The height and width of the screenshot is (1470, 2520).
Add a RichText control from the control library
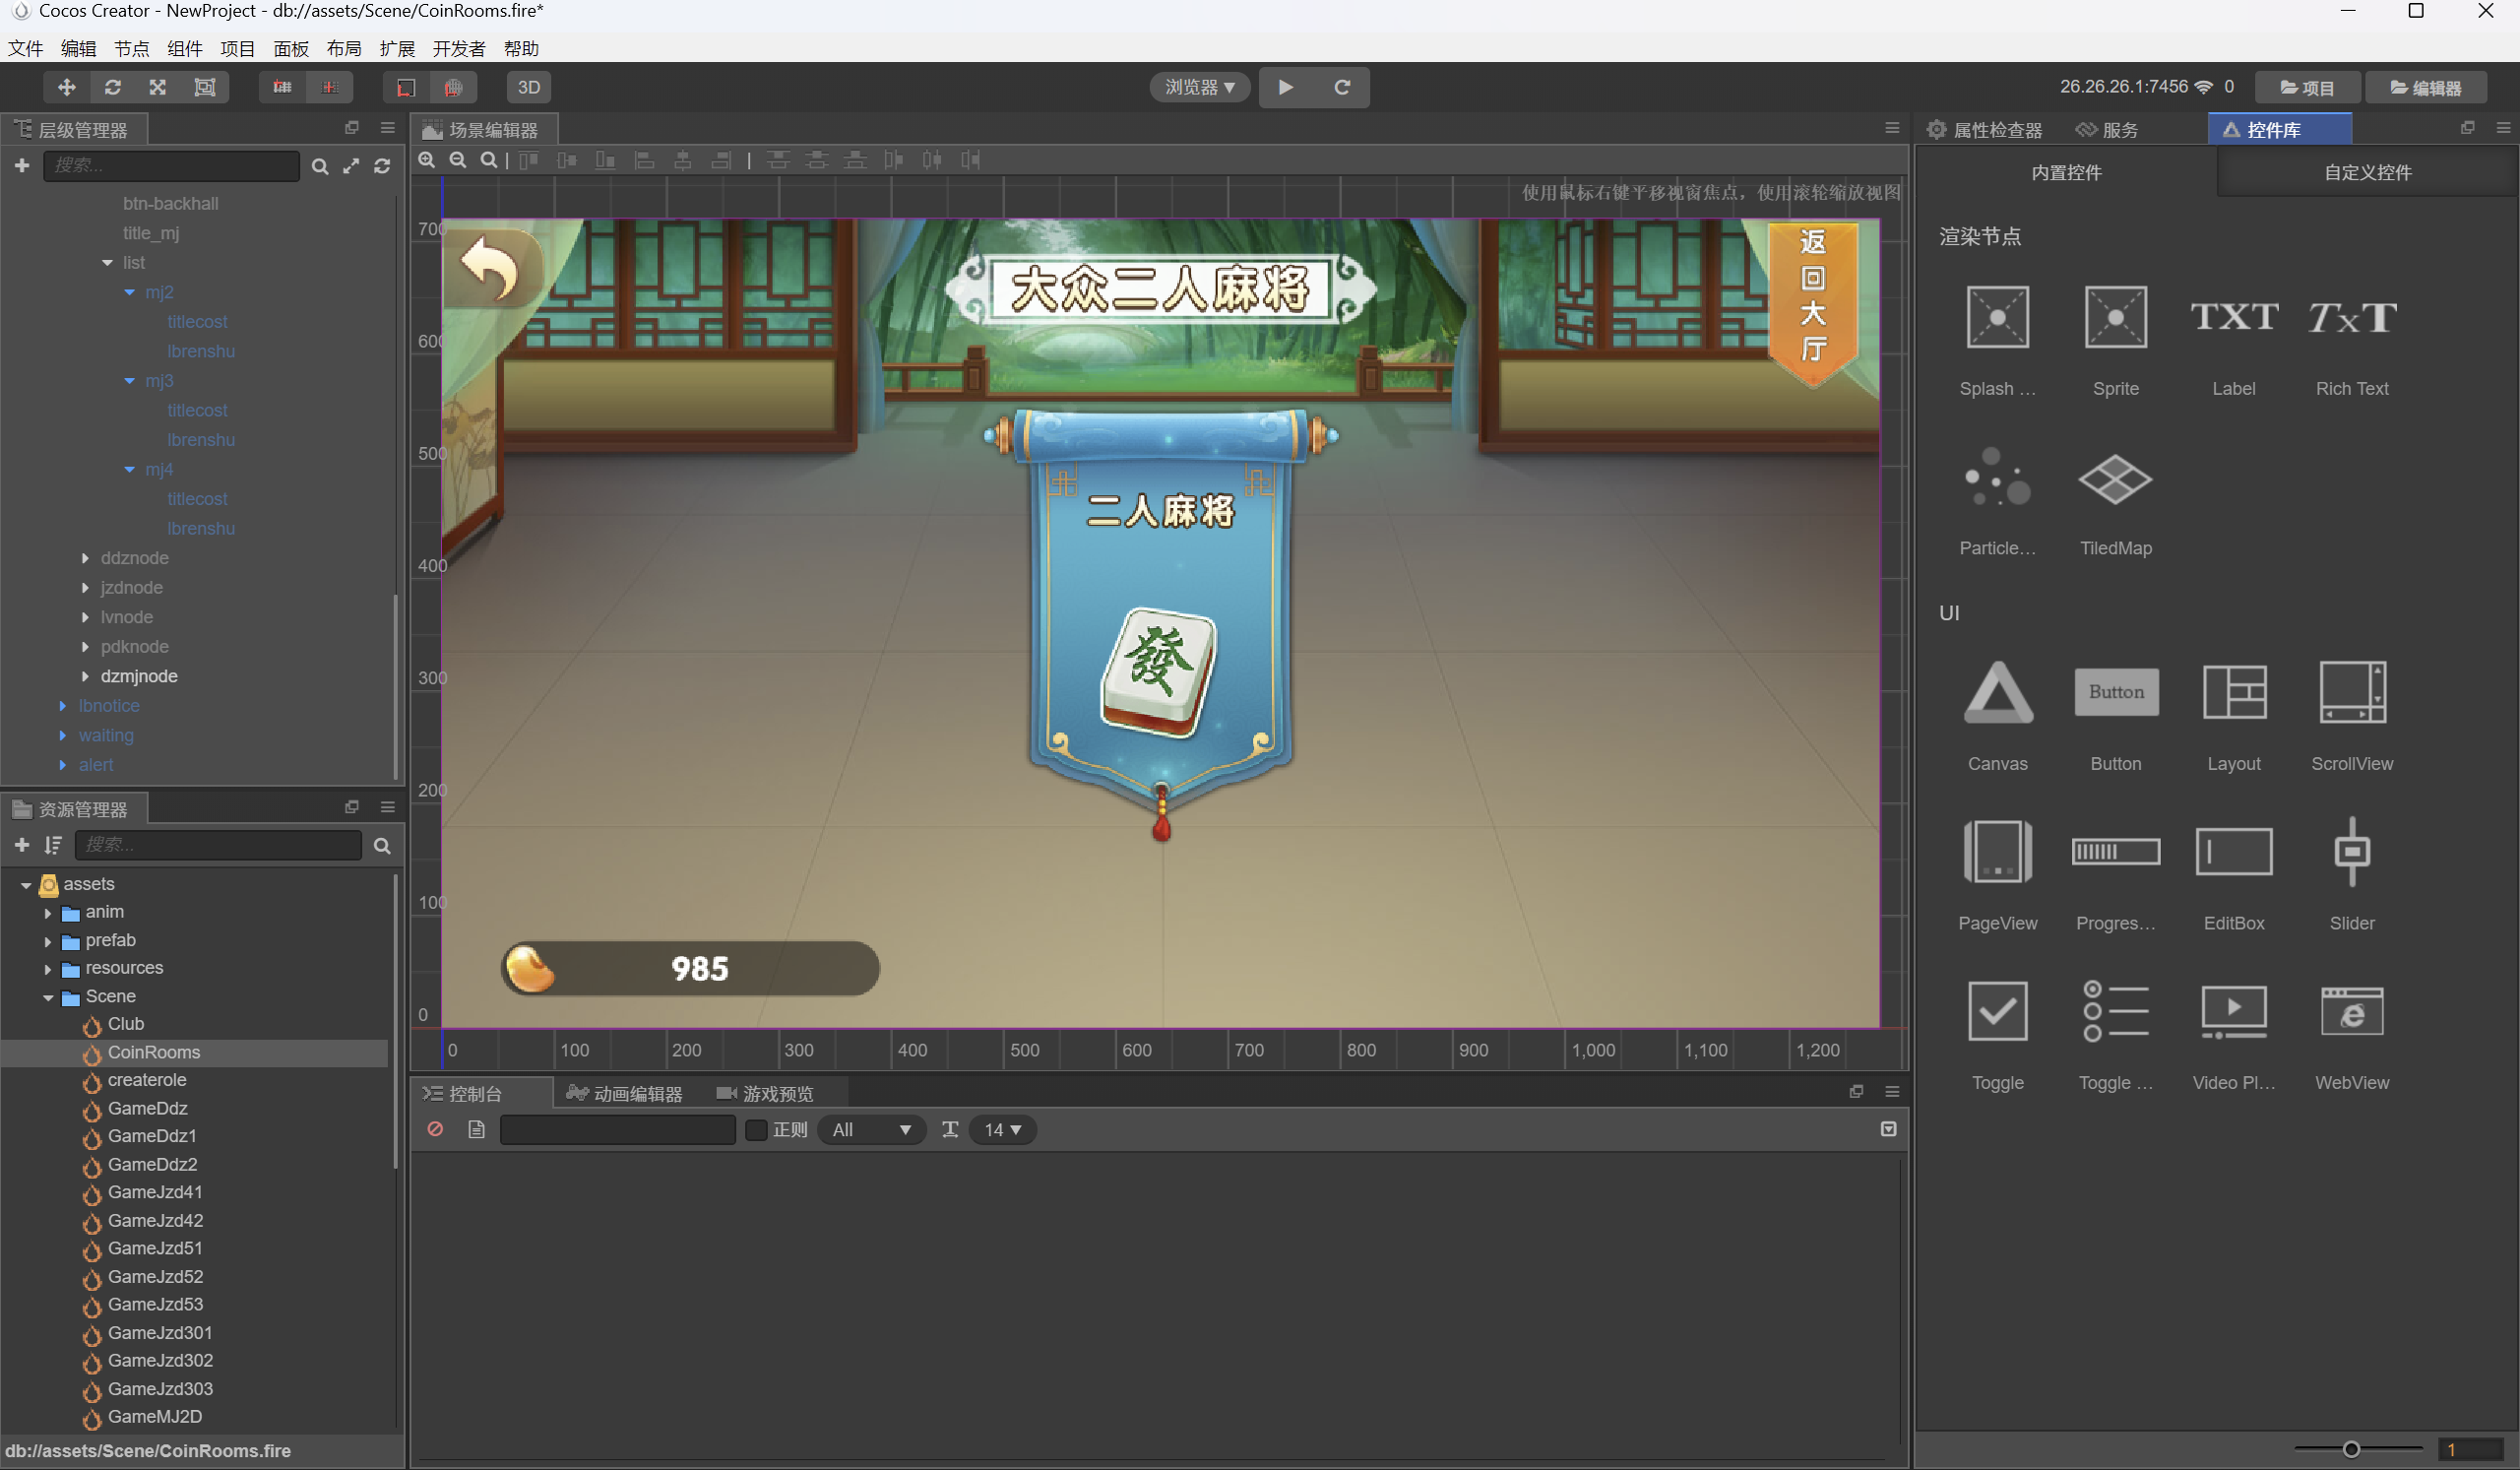pos(2352,318)
